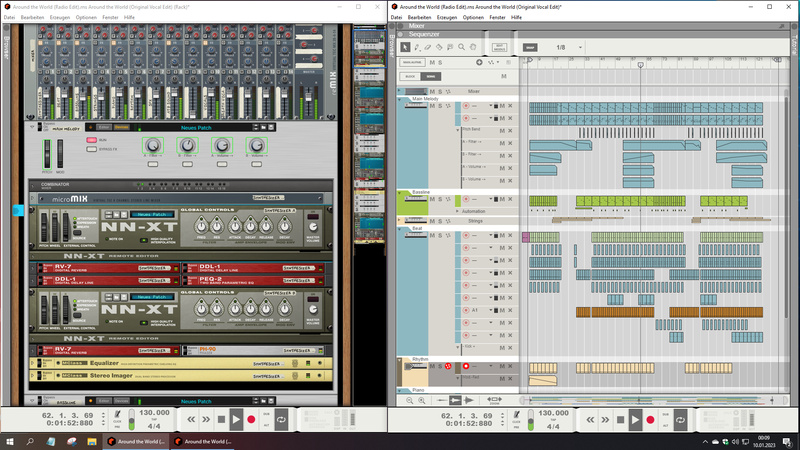This screenshot has height=450, width=800.
Task: Click zoom in magnifier below sequencer tracks
Action: tap(421, 401)
